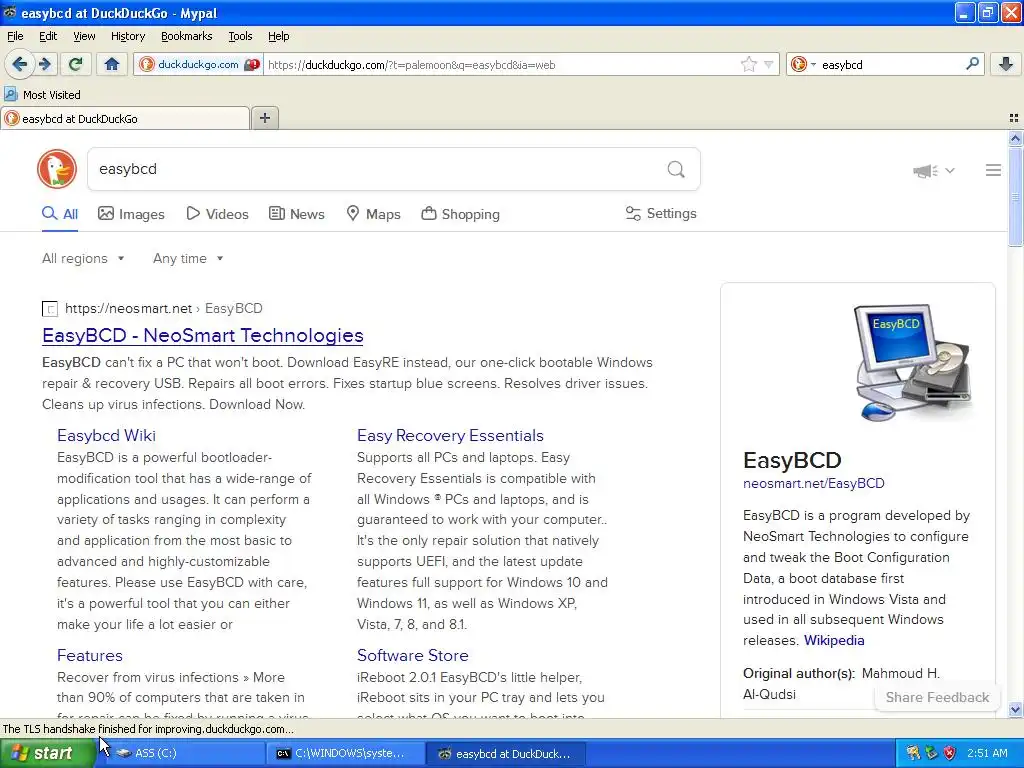Open the megaphone announcements icon

(x=925, y=170)
